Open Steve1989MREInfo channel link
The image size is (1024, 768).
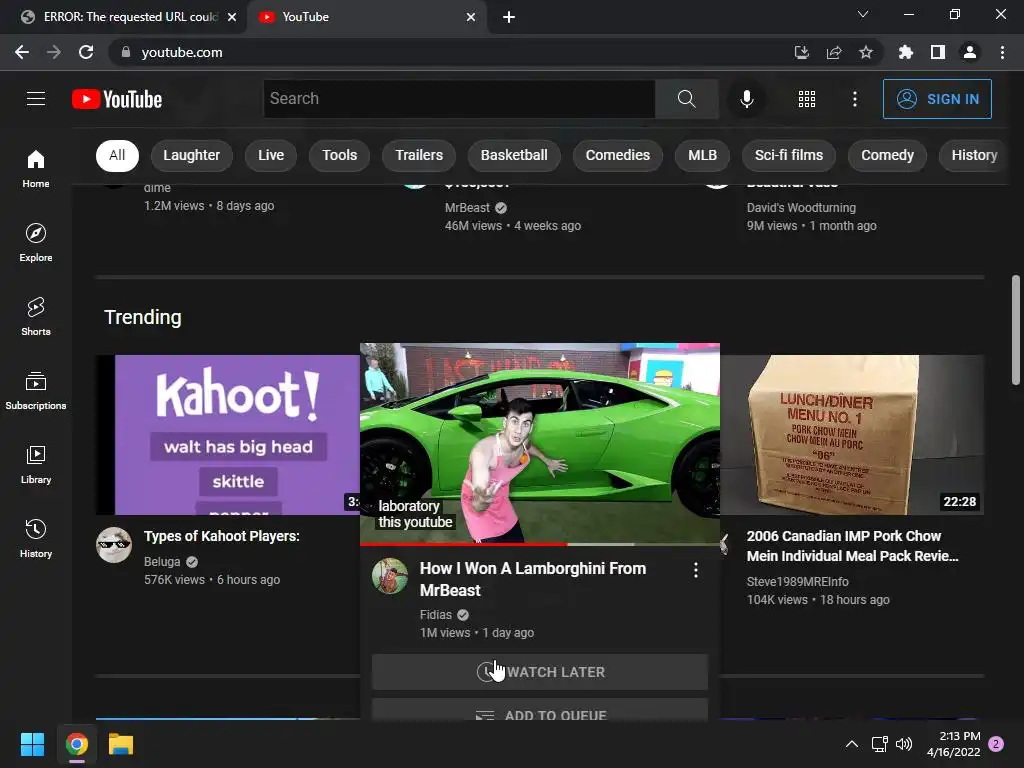tap(797, 581)
